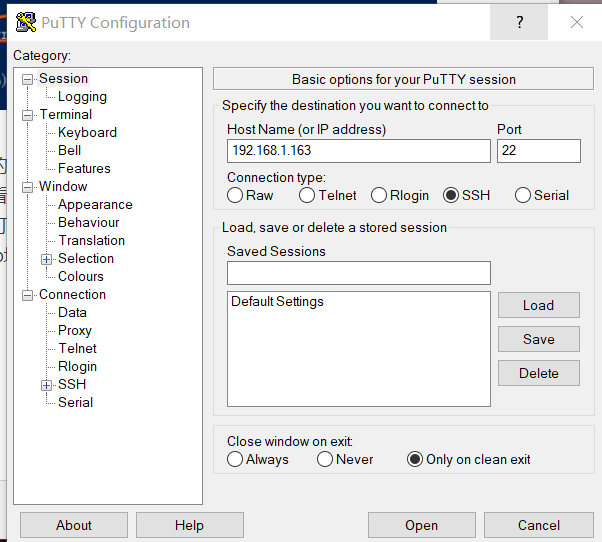Viewport: 602px width, 542px height.
Task: Close the PuTTY Configuration window
Action: [x=577, y=22]
